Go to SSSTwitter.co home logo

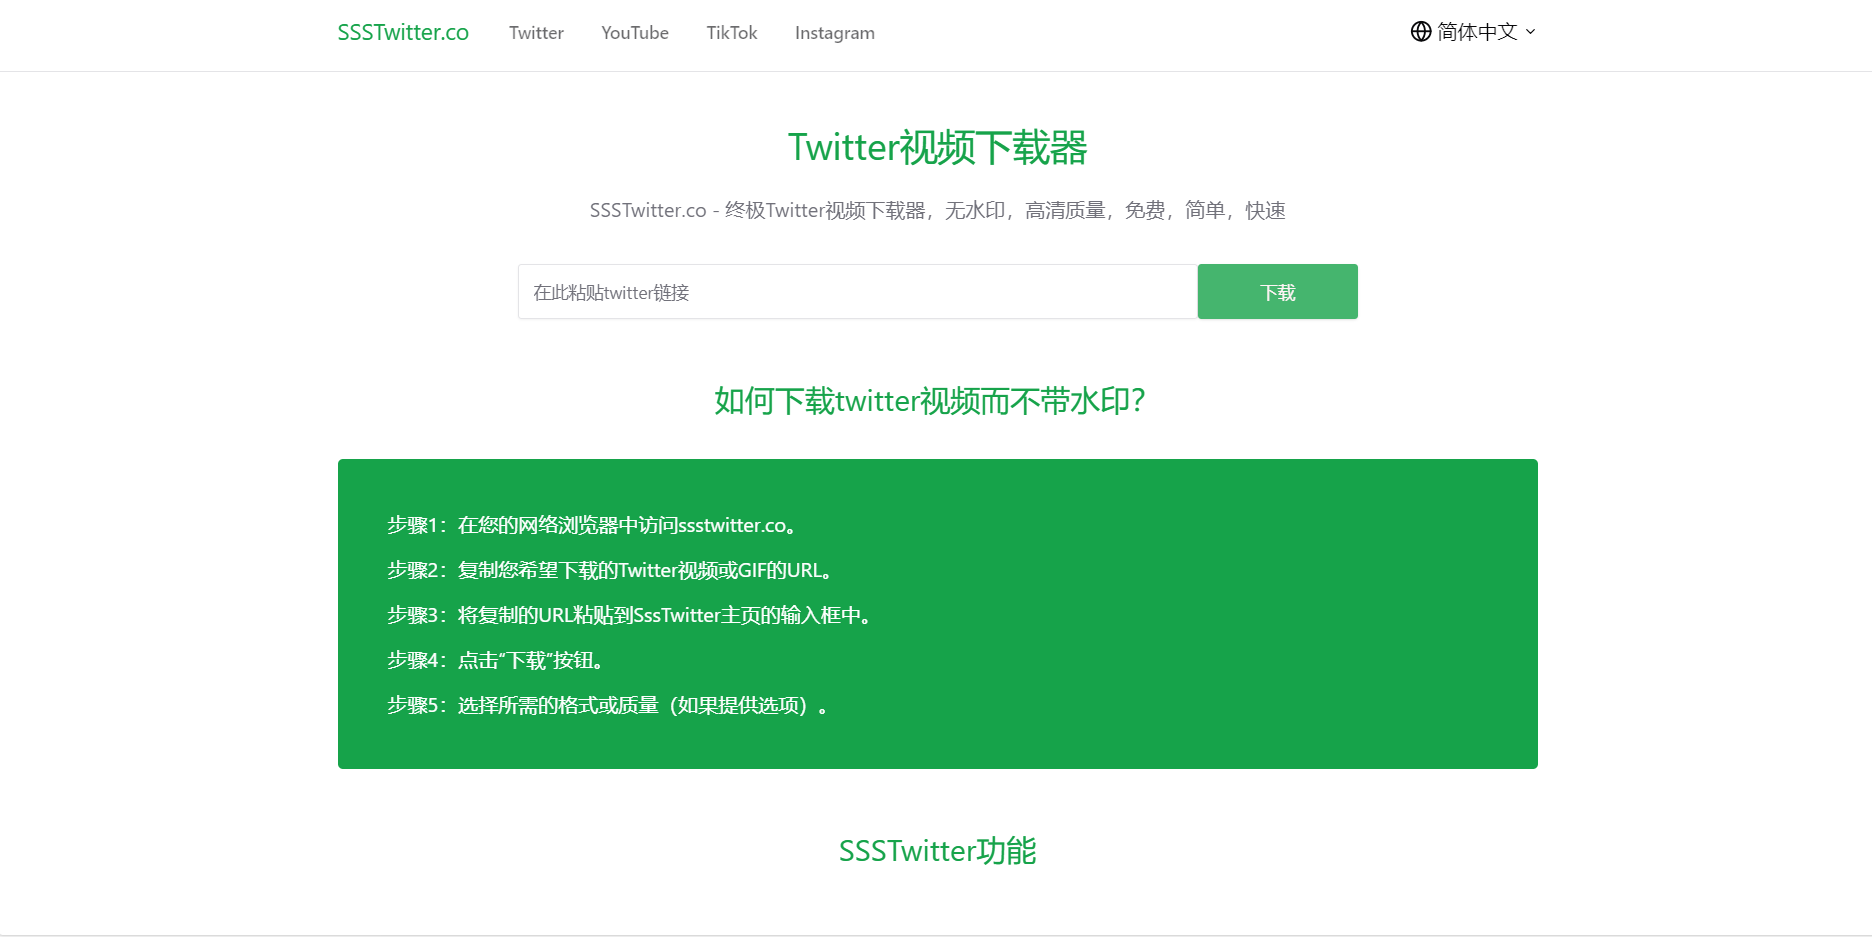coord(403,32)
